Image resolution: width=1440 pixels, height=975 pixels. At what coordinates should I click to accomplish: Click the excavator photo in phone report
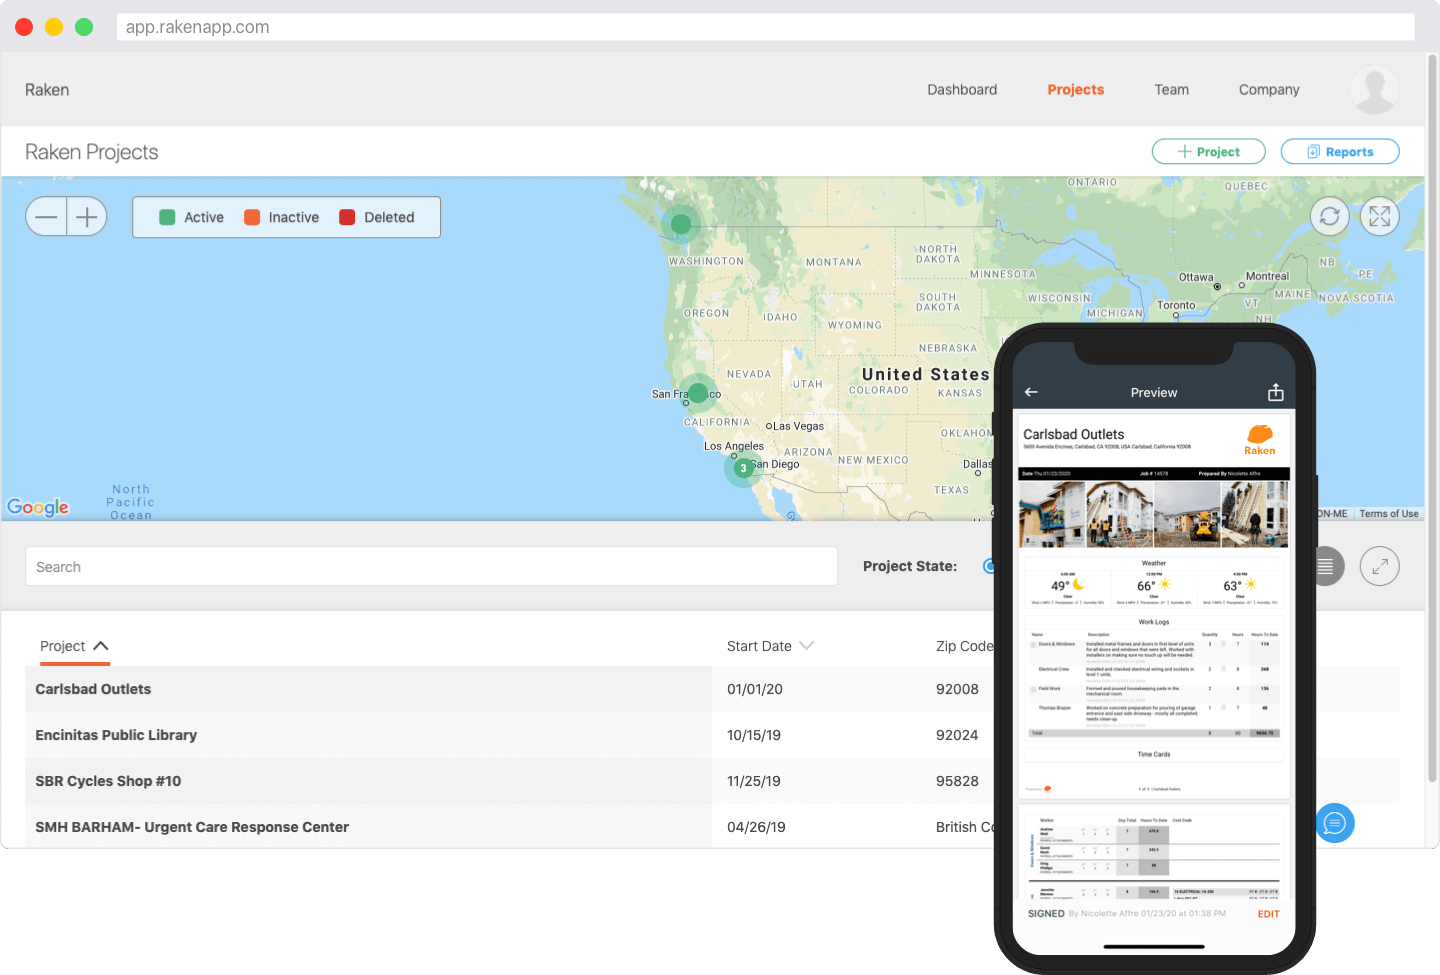1187,514
